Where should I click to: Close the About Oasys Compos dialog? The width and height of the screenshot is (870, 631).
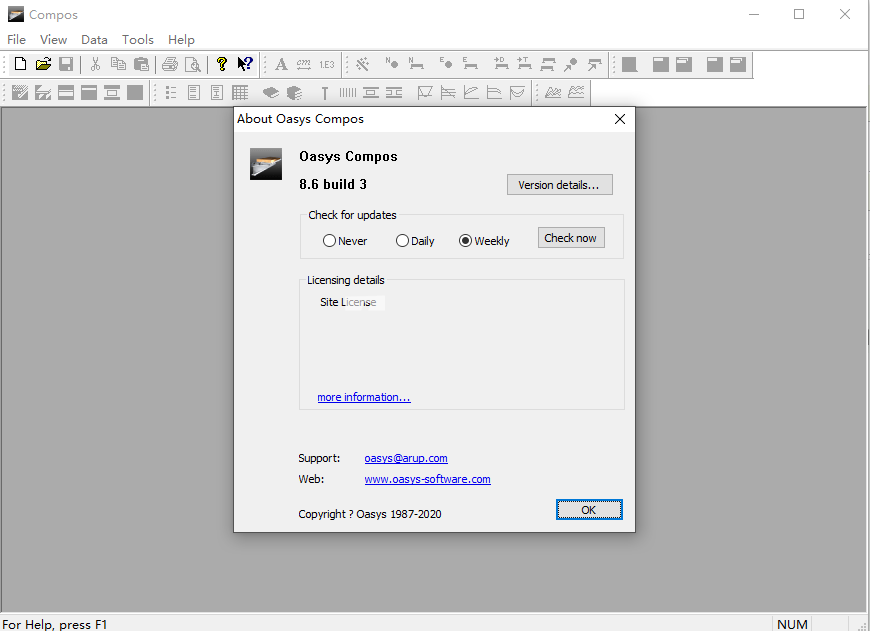[620, 119]
